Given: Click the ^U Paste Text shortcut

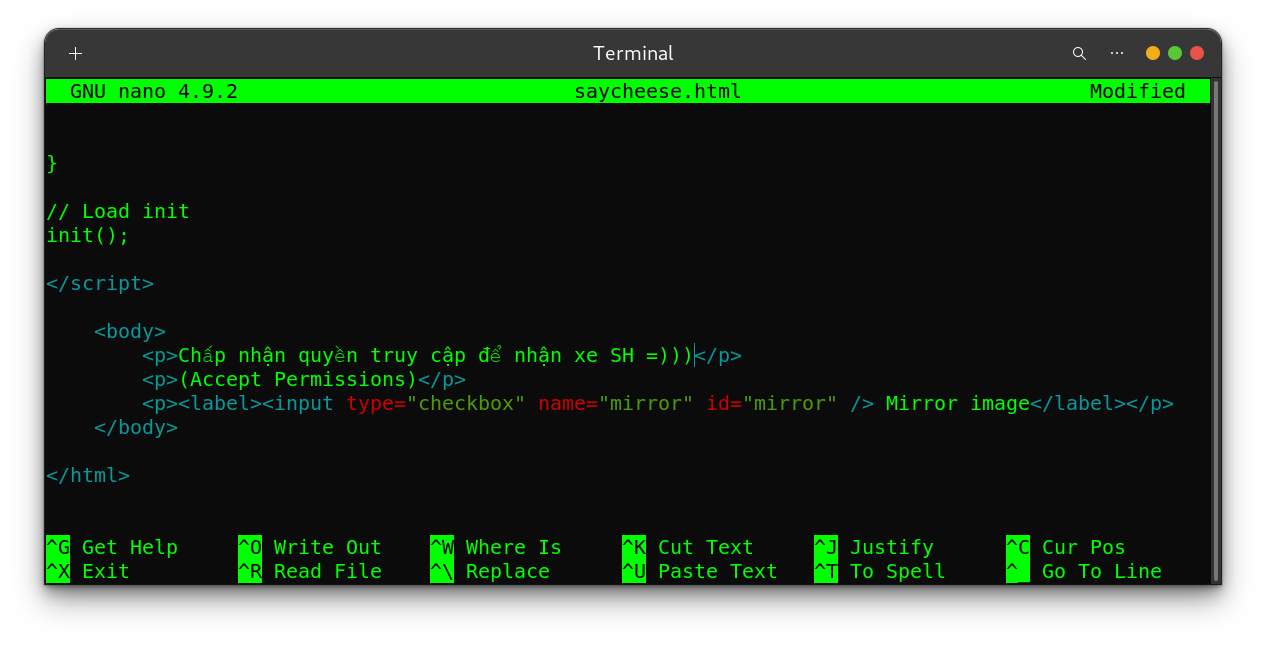Looking at the screenshot, I should tap(700, 571).
